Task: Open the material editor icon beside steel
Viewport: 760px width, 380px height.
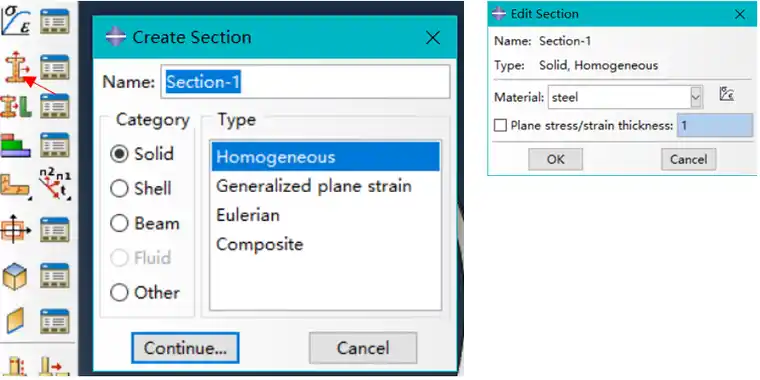Action: pyautogui.click(x=726, y=95)
